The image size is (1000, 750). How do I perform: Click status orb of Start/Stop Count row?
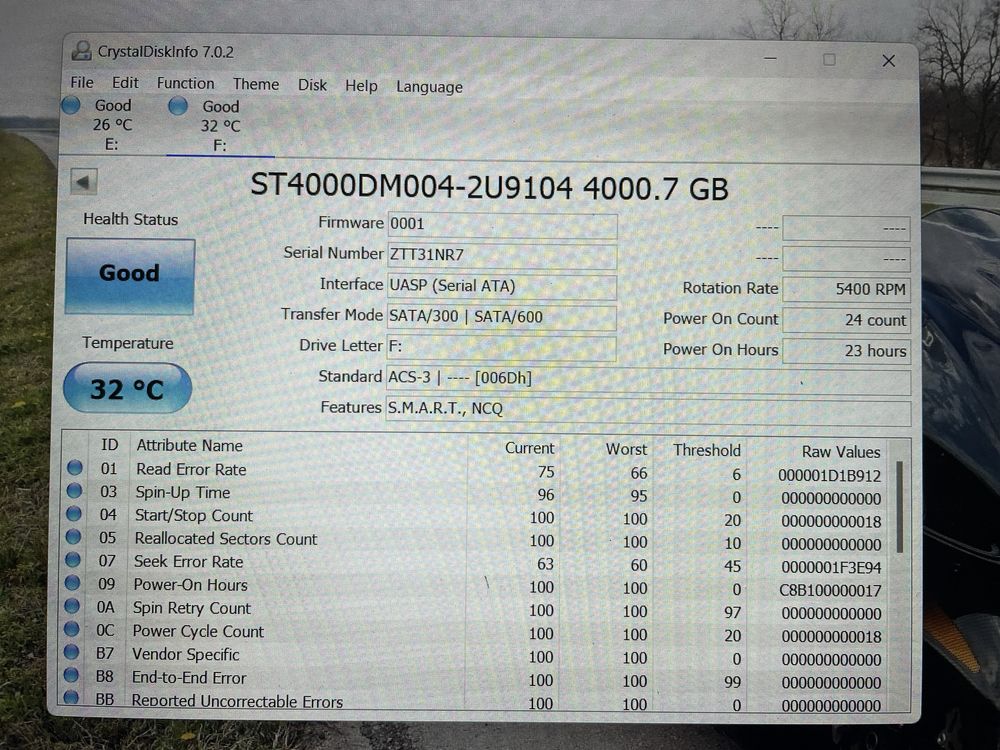[74, 514]
